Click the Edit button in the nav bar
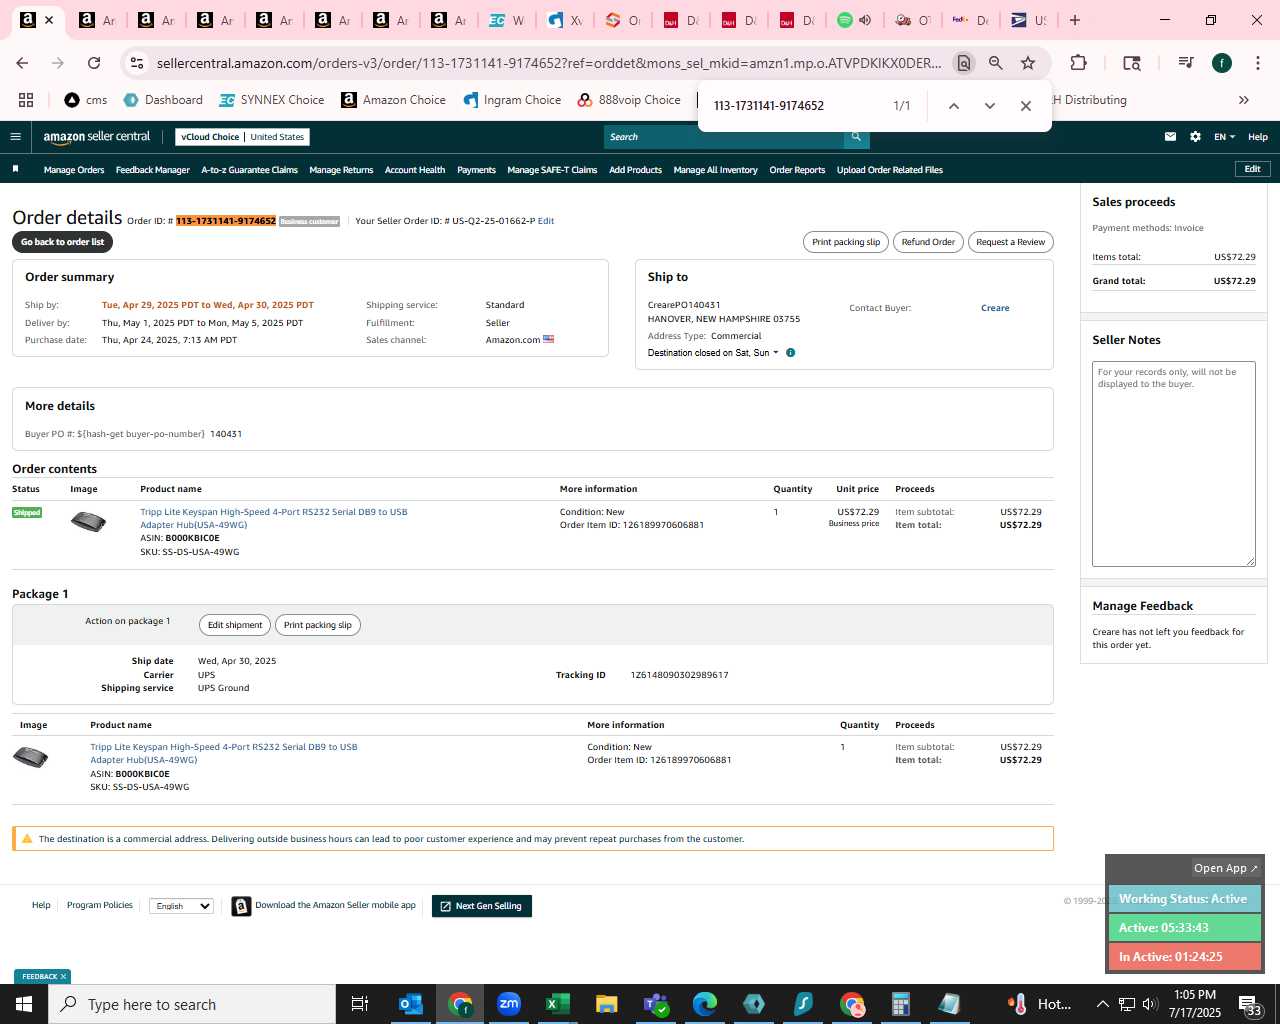 pyautogui.click(x=1252, y=169)
